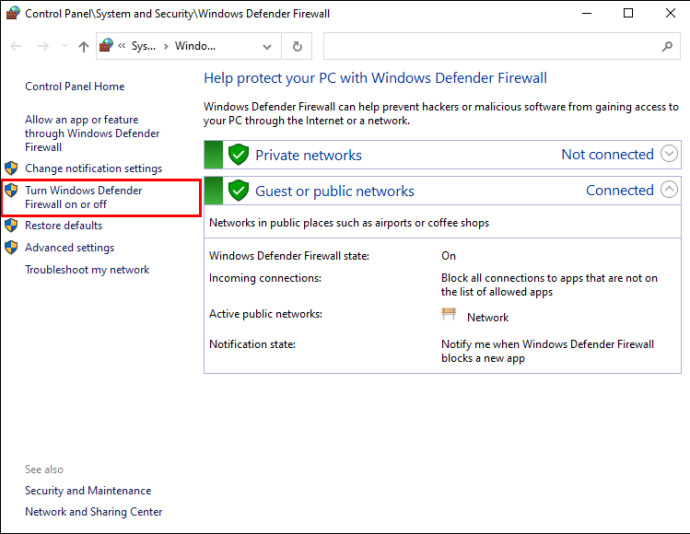This screenshot has height=534, width=690.
Task: Click the Guest or public networks heading
Action: [x=334, y=191]
